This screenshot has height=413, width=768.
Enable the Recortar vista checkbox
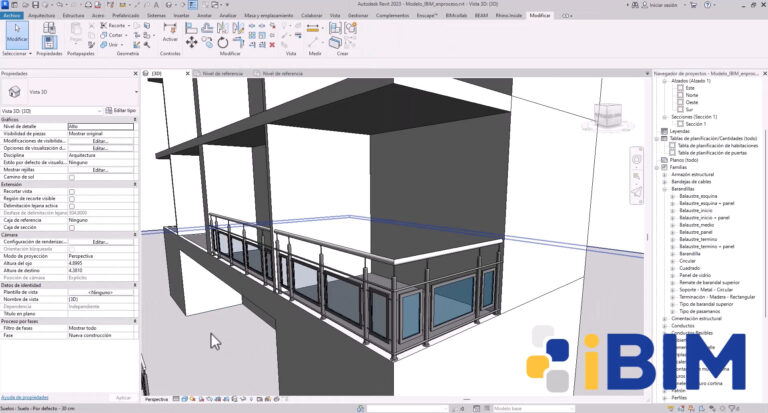71,191
